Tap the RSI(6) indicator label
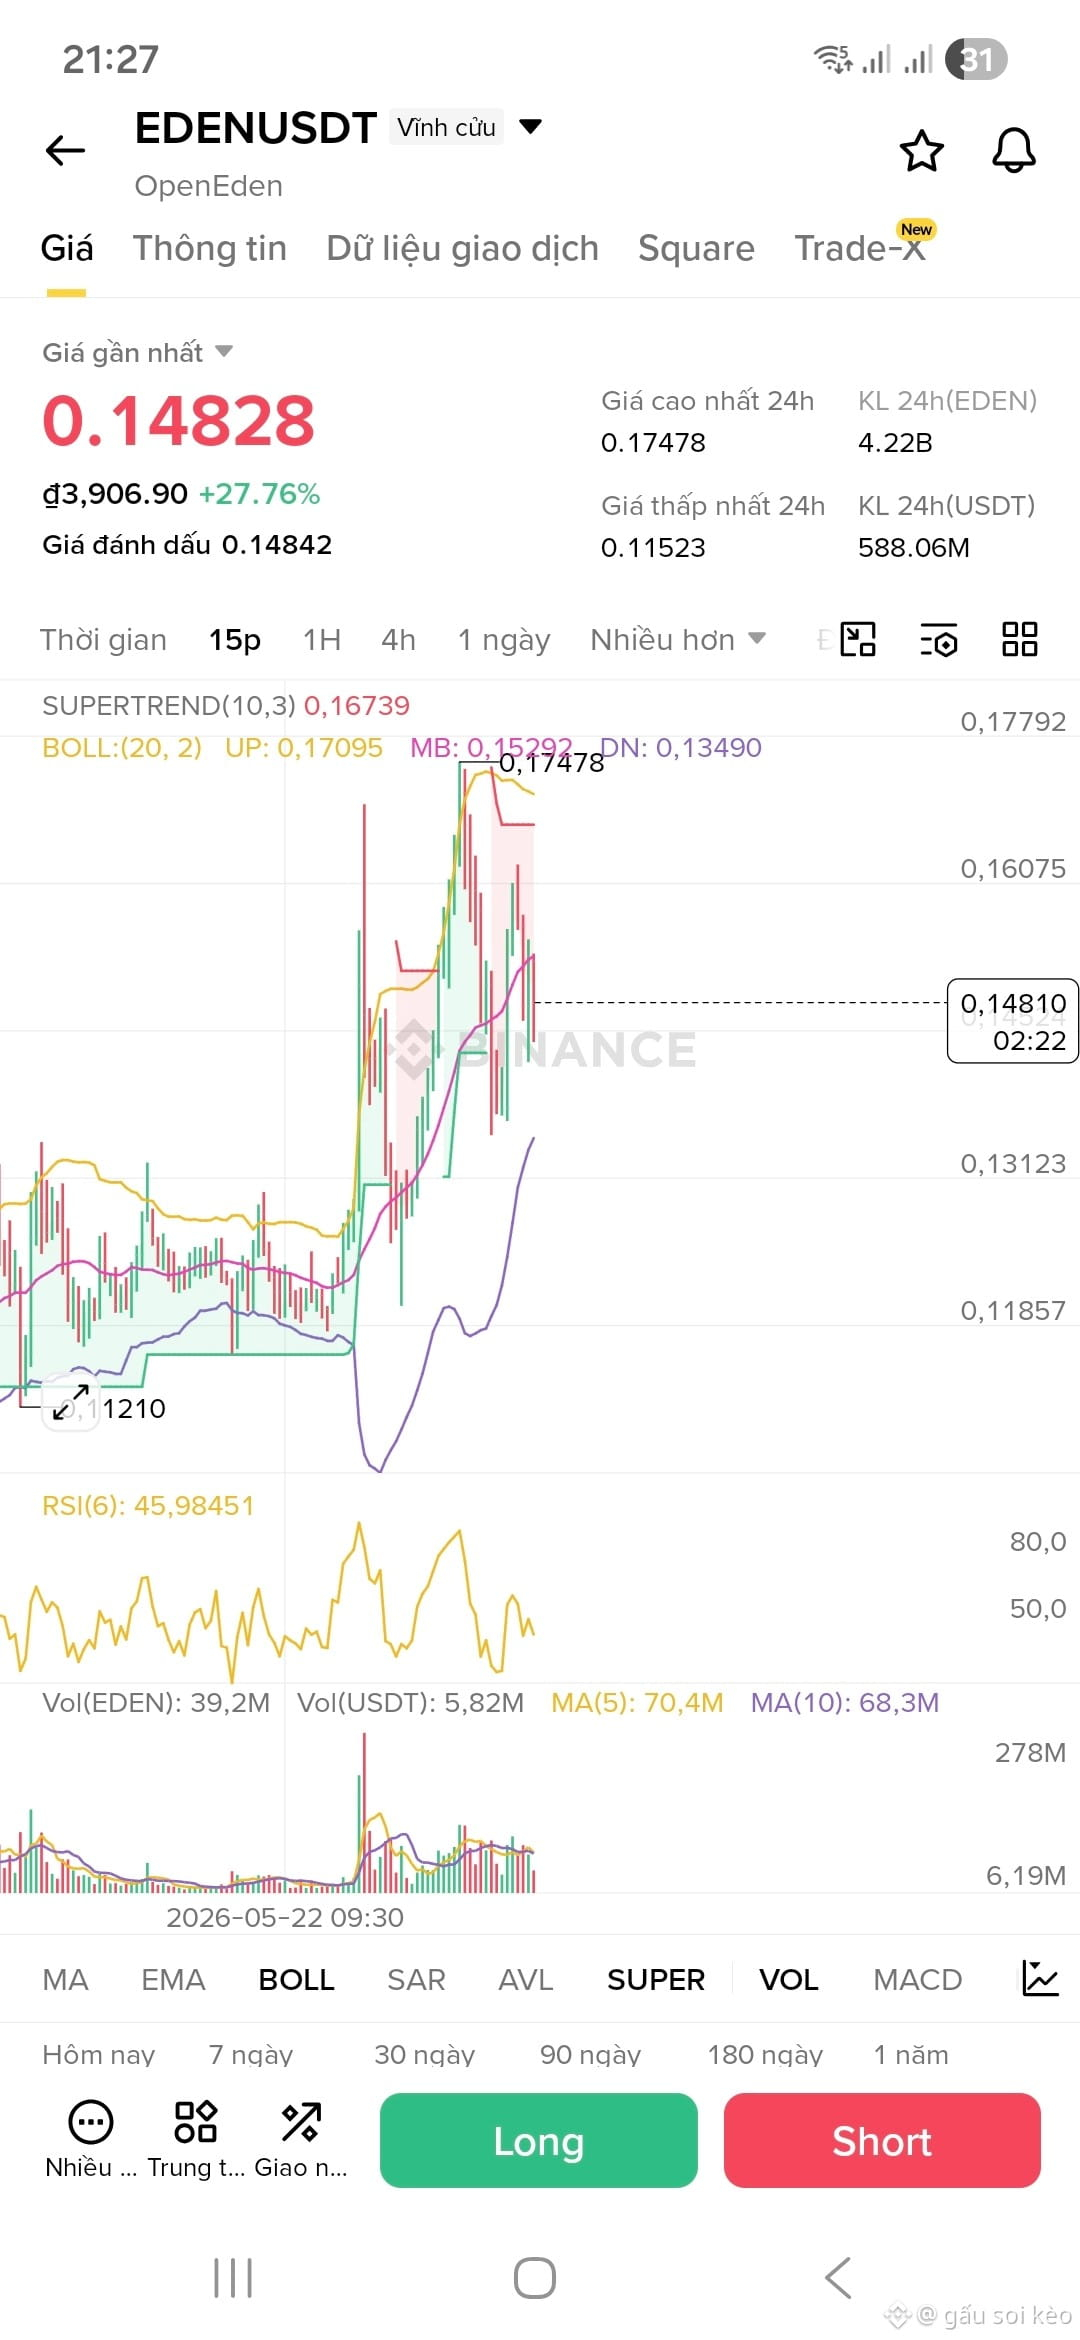Screen dimensions: 1080x2340 point(148,1505)
